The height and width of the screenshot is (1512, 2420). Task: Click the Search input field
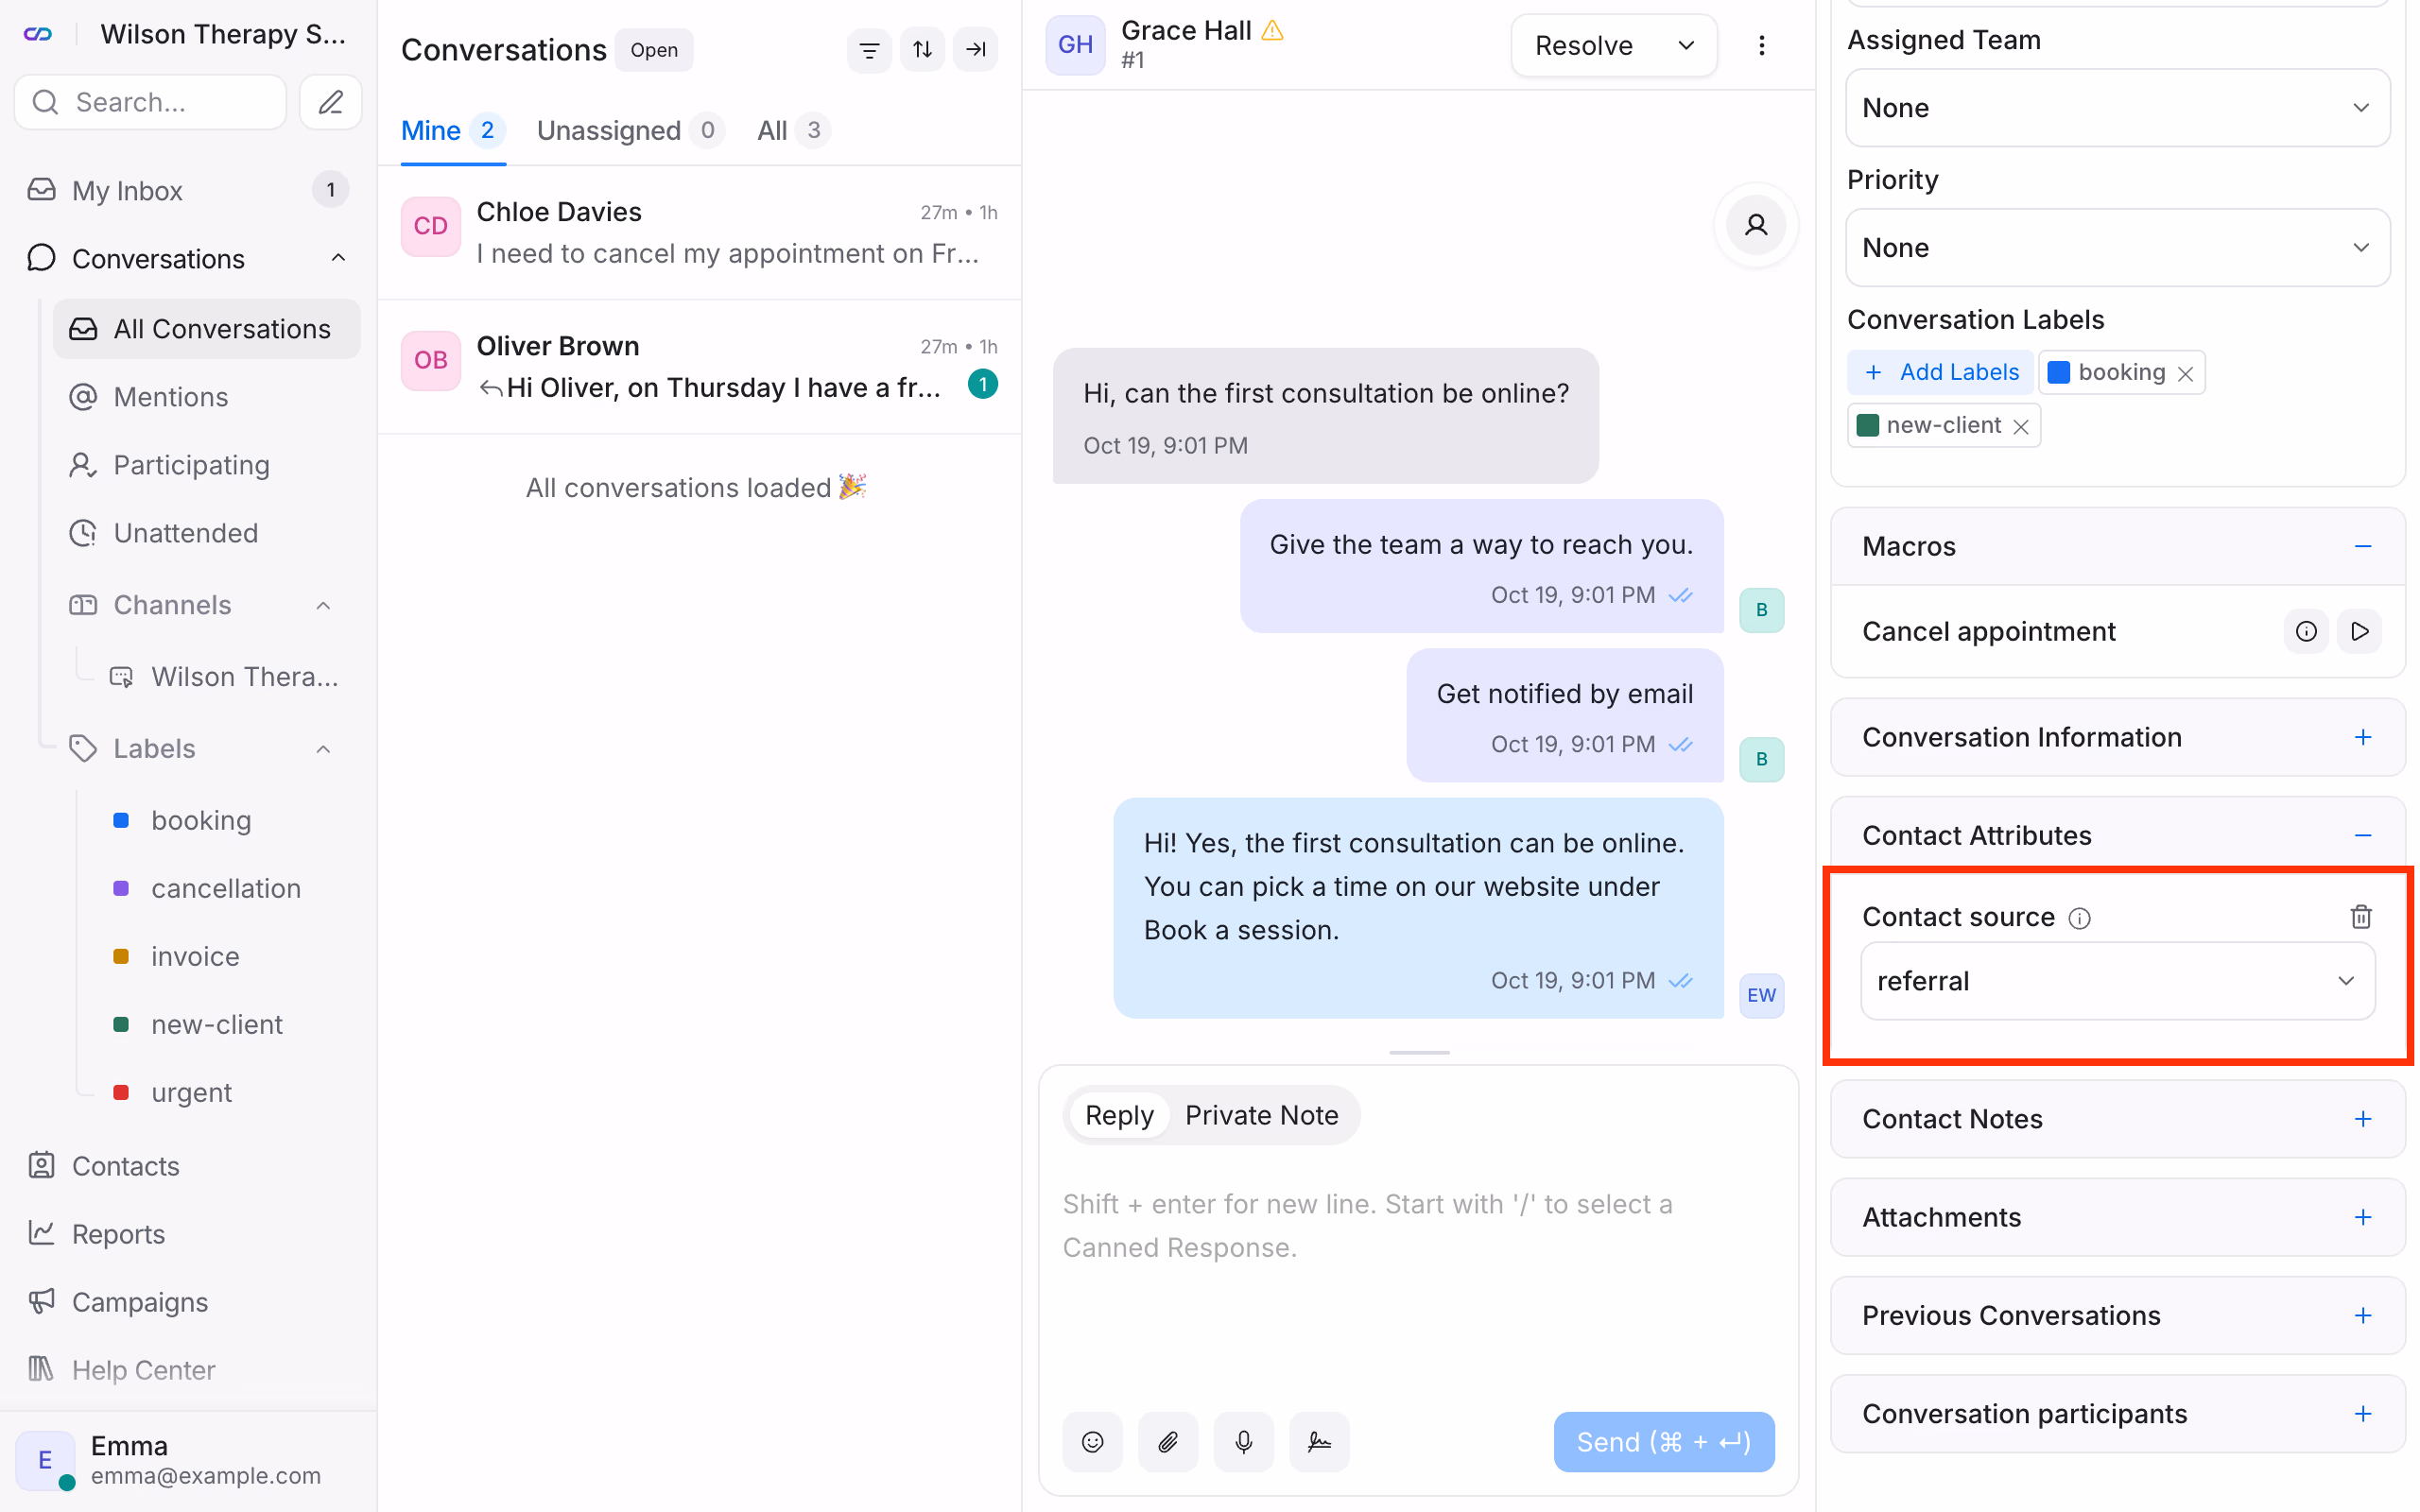click(x=150, y=102)
